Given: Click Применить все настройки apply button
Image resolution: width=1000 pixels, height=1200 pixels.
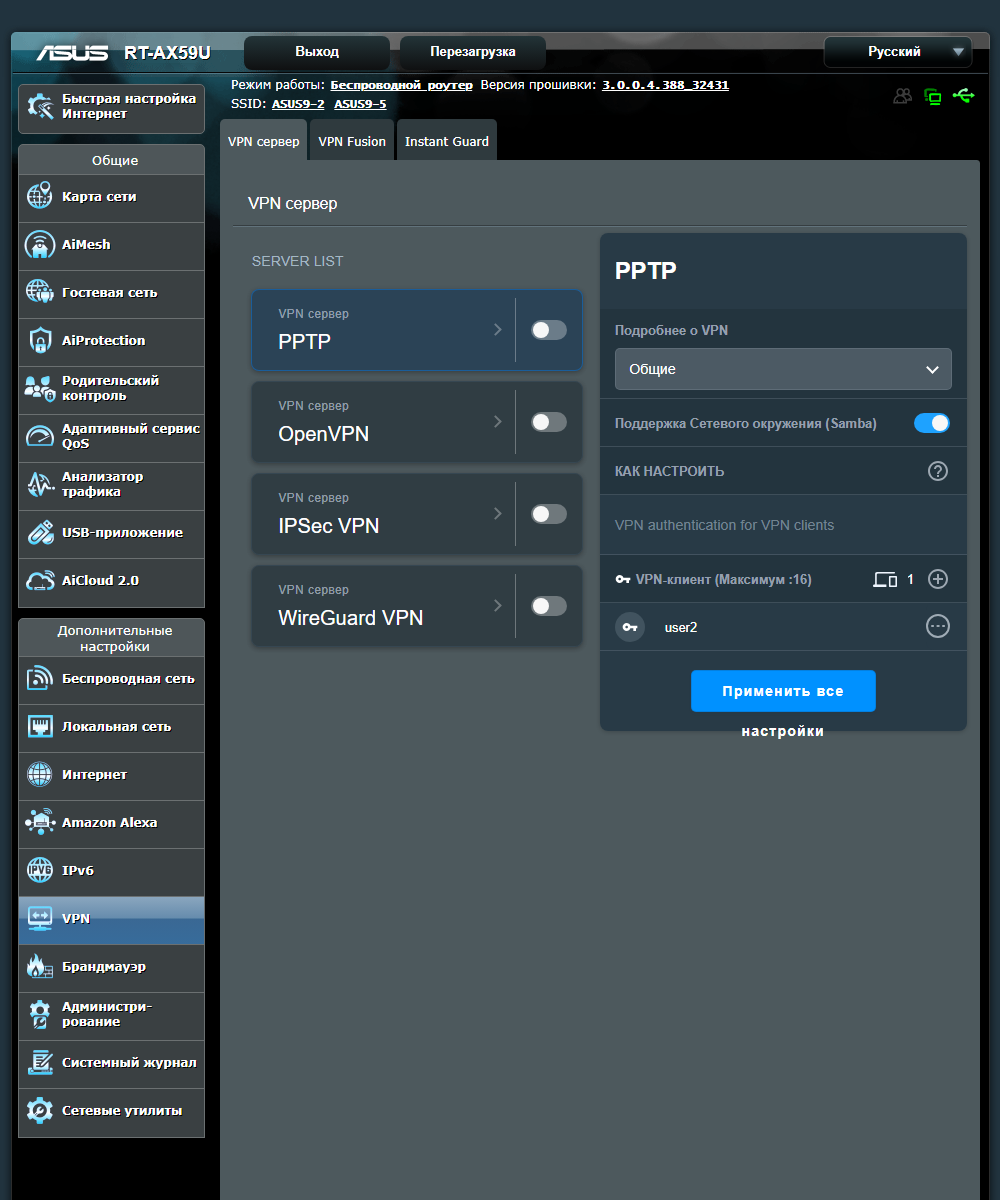Looking at the screenshot, I should 783,691.
